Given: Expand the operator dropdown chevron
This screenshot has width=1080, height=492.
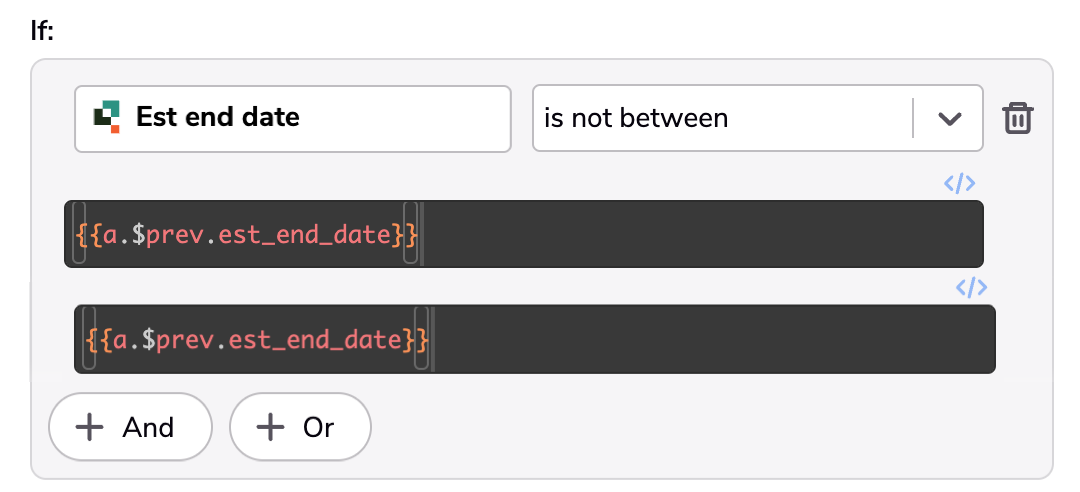Looking at the screenshot, I should pyautogui.click(x=949, y=119).
